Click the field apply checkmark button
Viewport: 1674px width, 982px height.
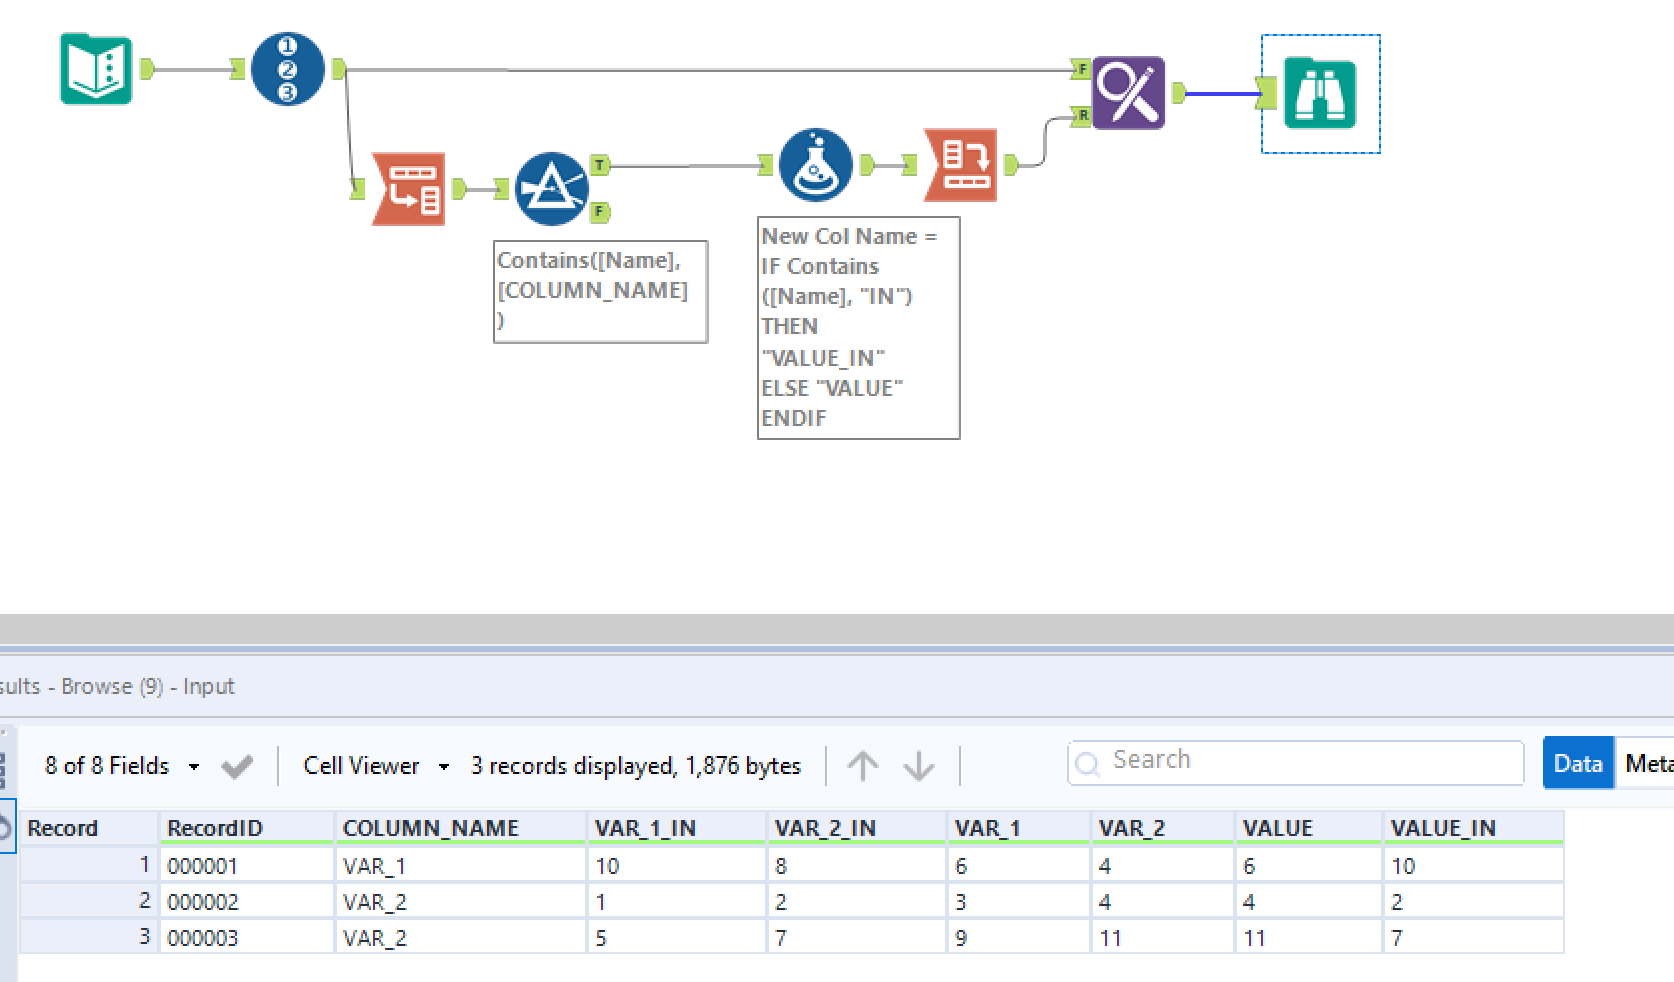[x=237, y=765]
